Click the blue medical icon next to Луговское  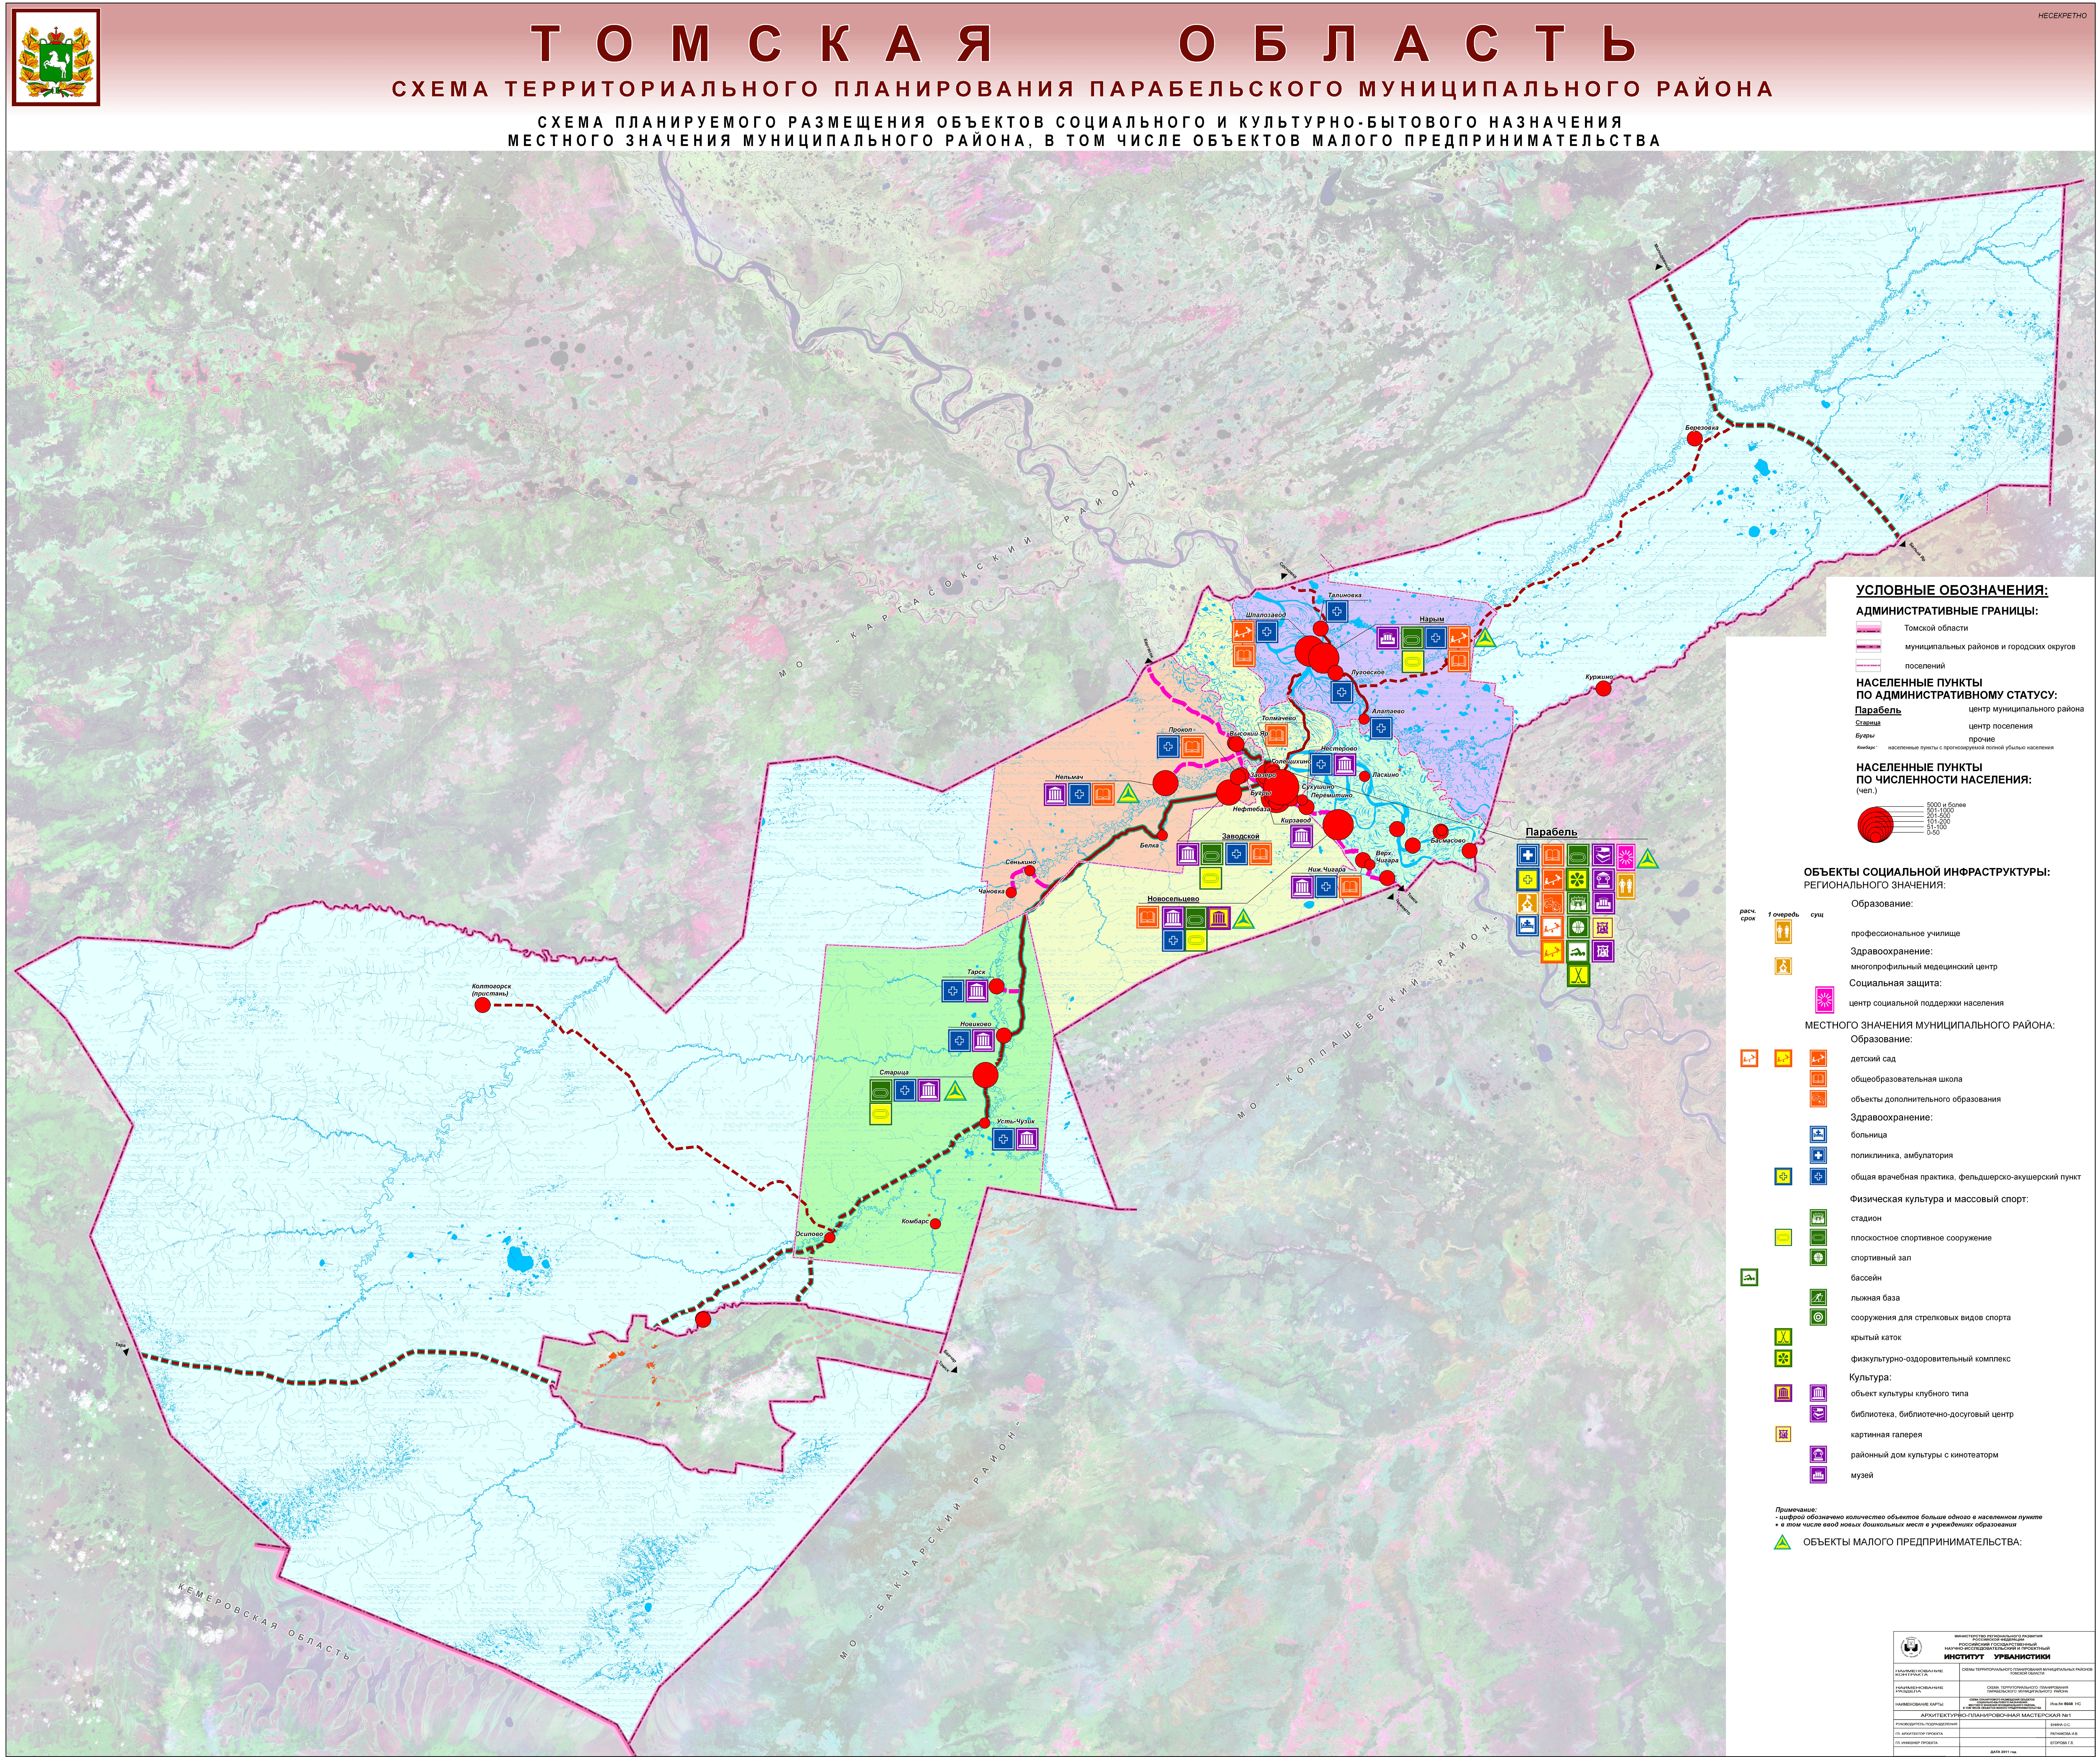pyautogui.click(x=1342, y=692)
